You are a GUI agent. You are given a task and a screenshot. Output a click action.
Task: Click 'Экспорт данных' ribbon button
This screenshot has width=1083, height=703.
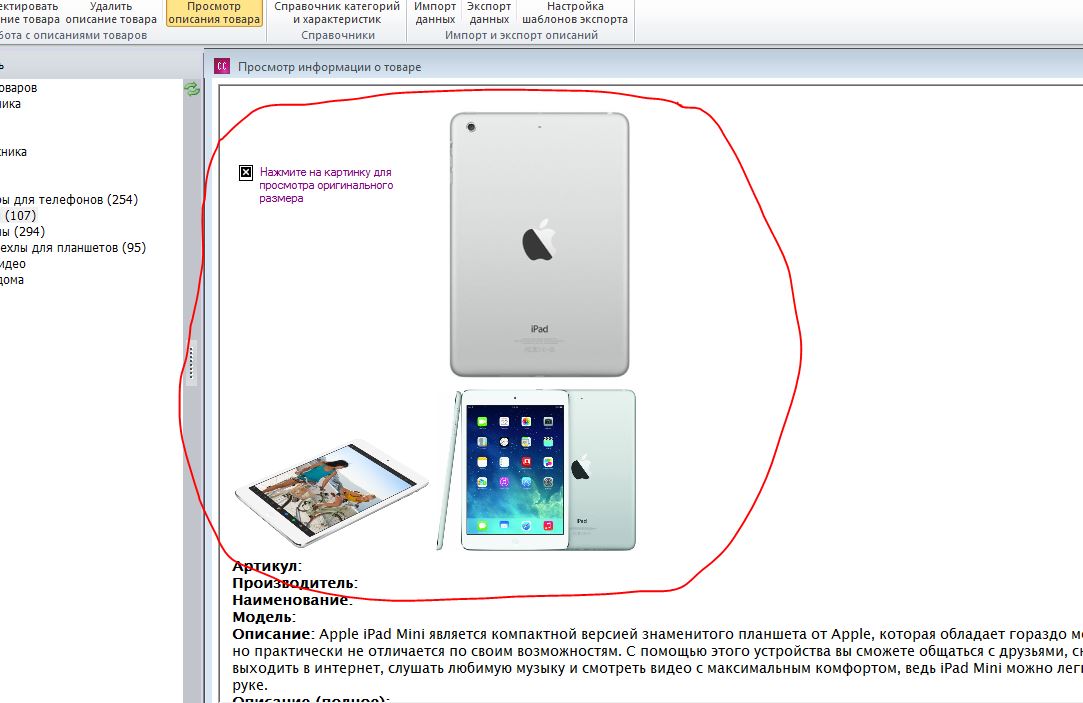point(489,13)
